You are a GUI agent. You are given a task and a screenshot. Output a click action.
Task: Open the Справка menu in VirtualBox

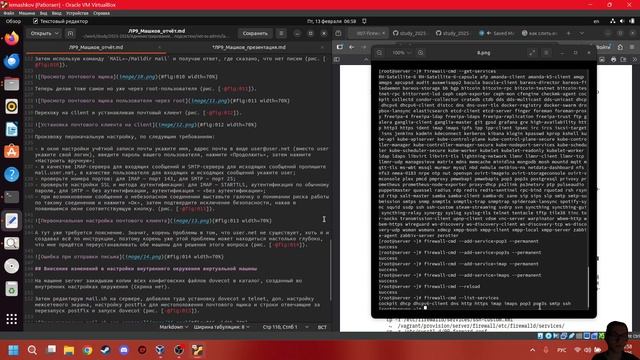[101, 13]
